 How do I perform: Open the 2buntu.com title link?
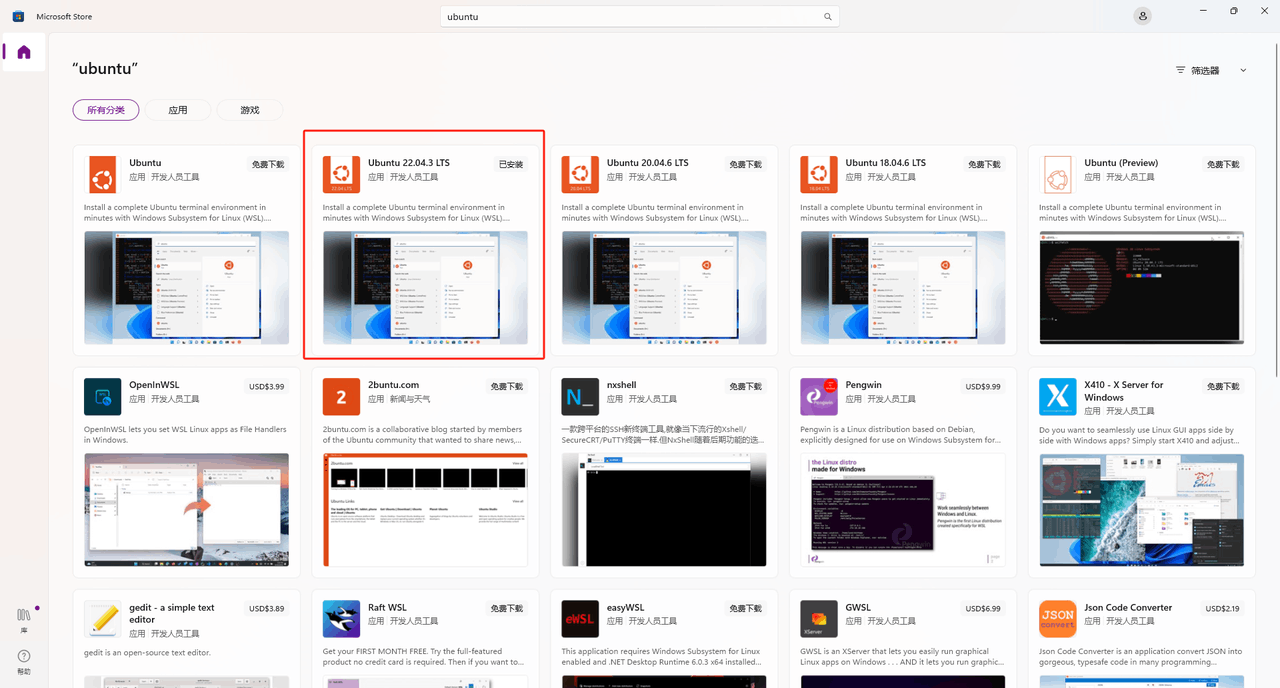point(393,385)
